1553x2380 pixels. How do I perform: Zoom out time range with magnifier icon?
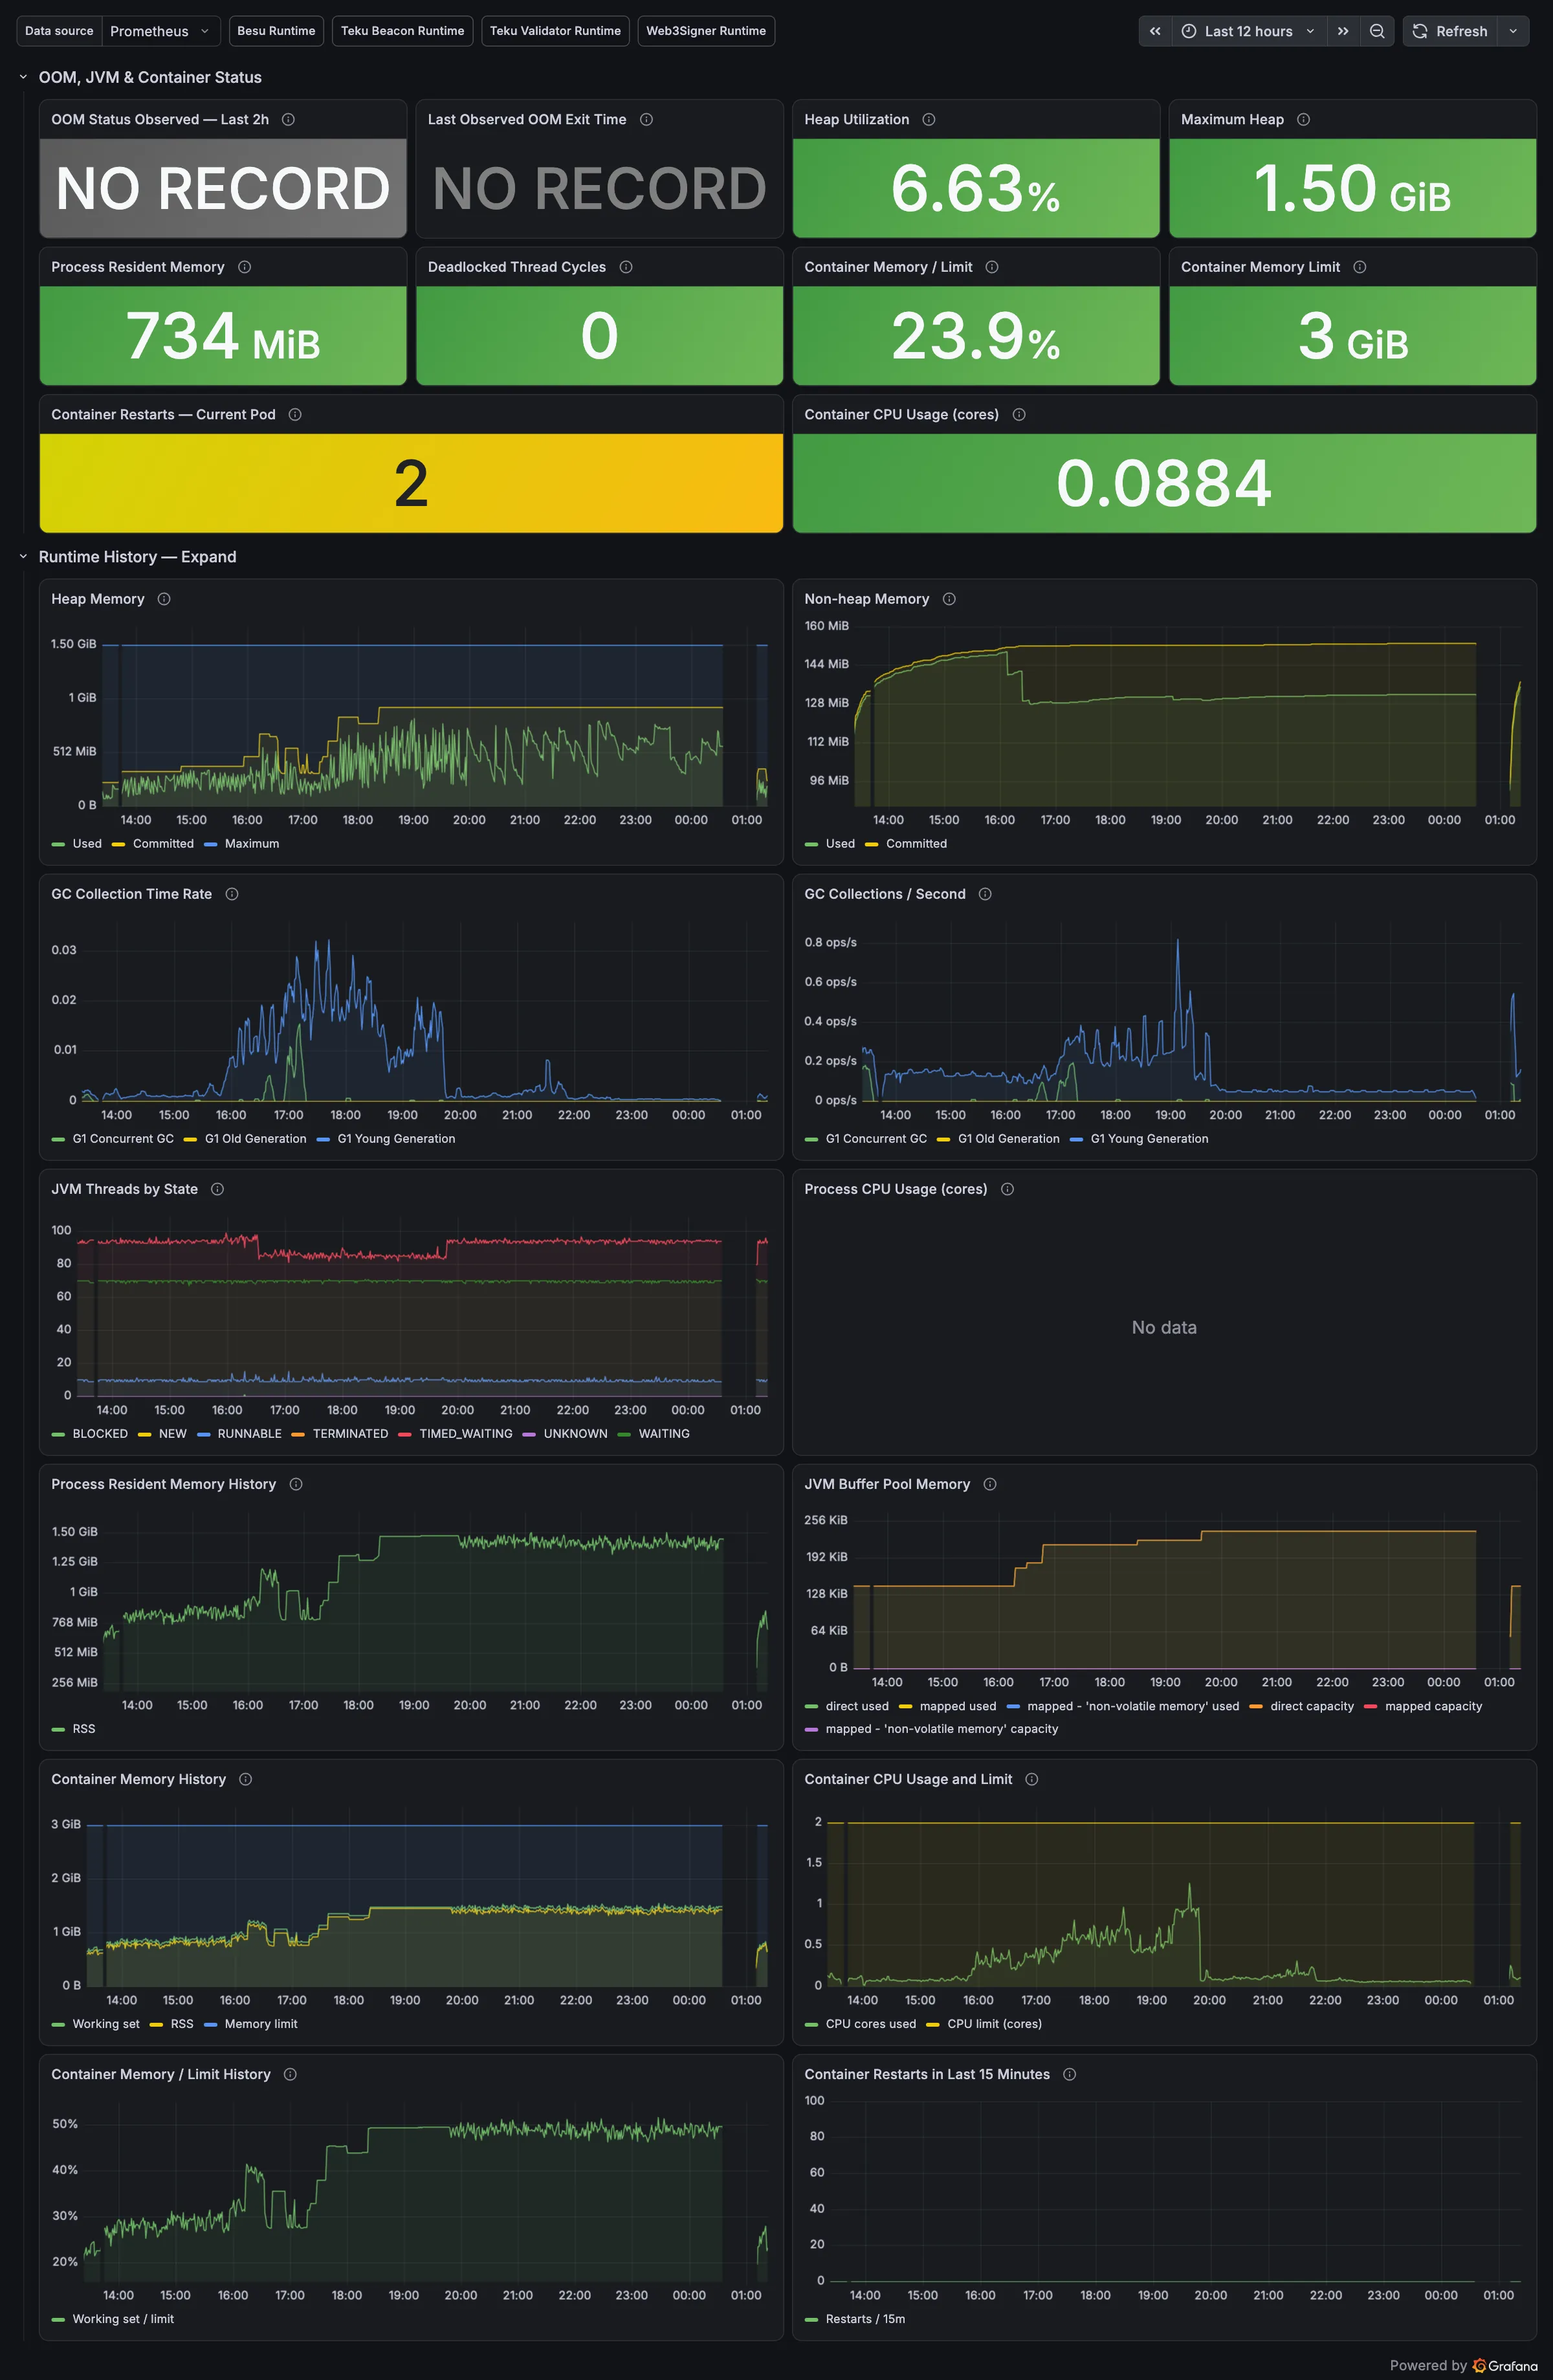click(x=1377, y=31)
